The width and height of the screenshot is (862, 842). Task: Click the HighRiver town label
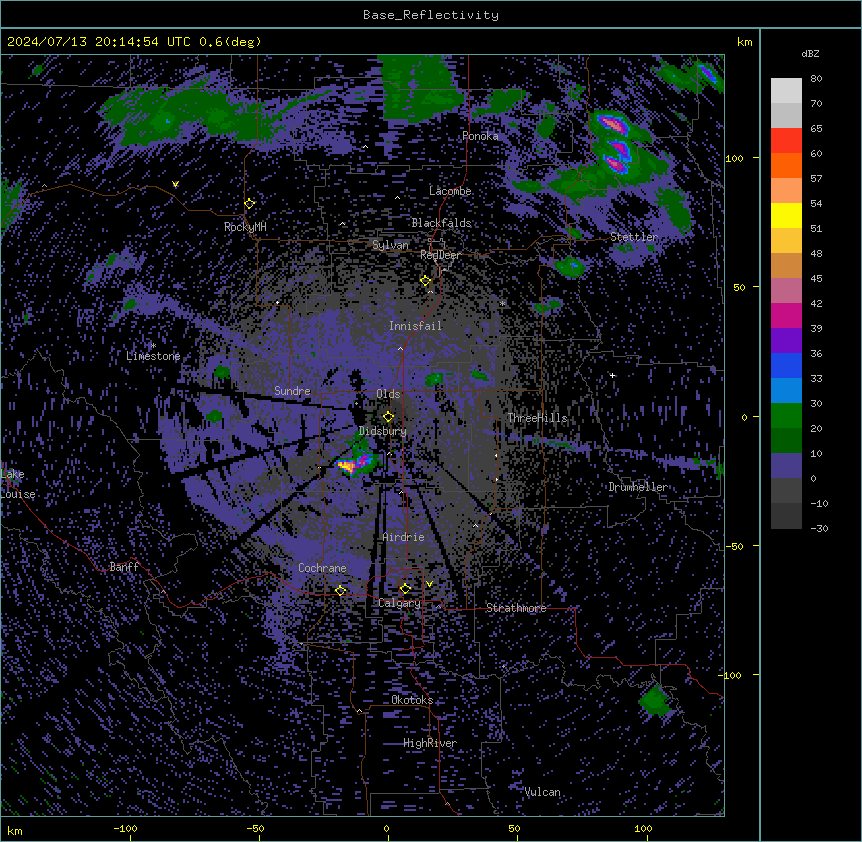click(430, 743)
